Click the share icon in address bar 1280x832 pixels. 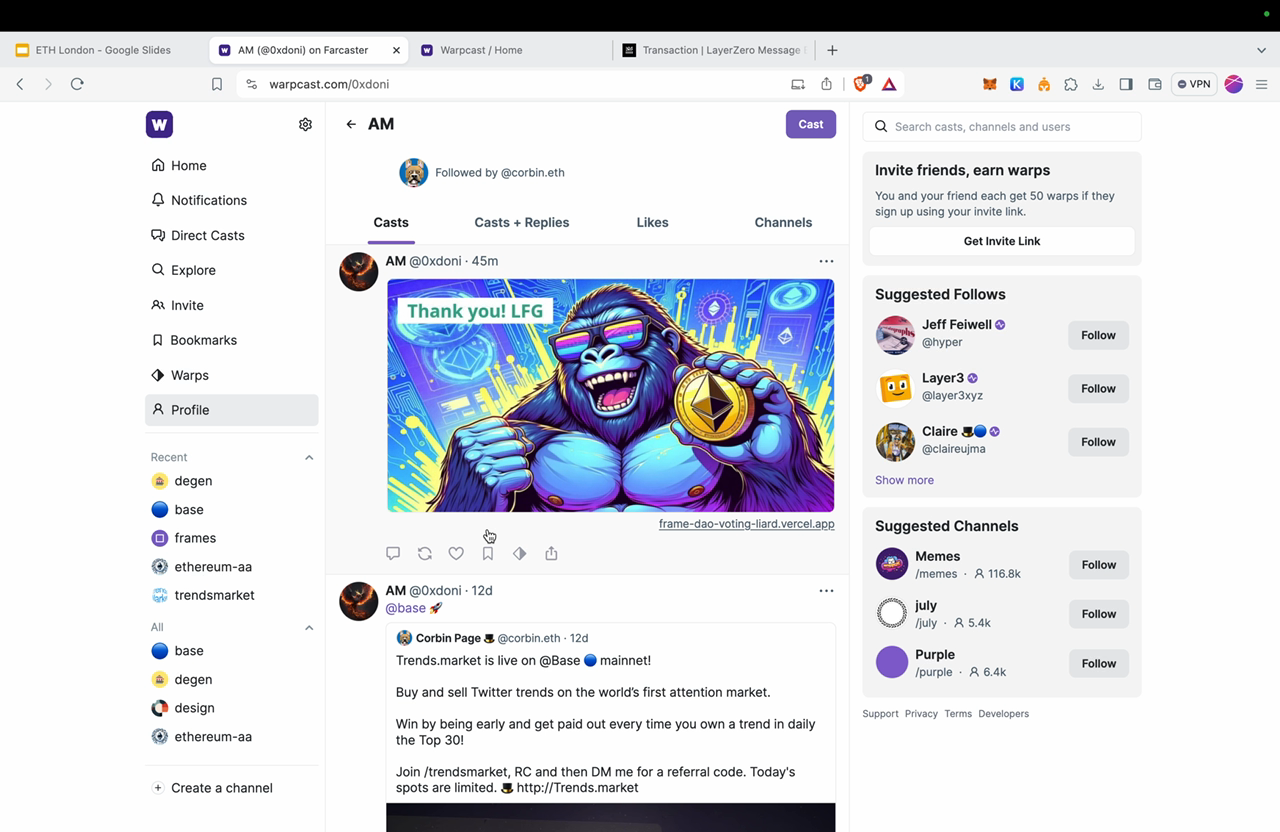pyautogui.click(x=826, y=84)
